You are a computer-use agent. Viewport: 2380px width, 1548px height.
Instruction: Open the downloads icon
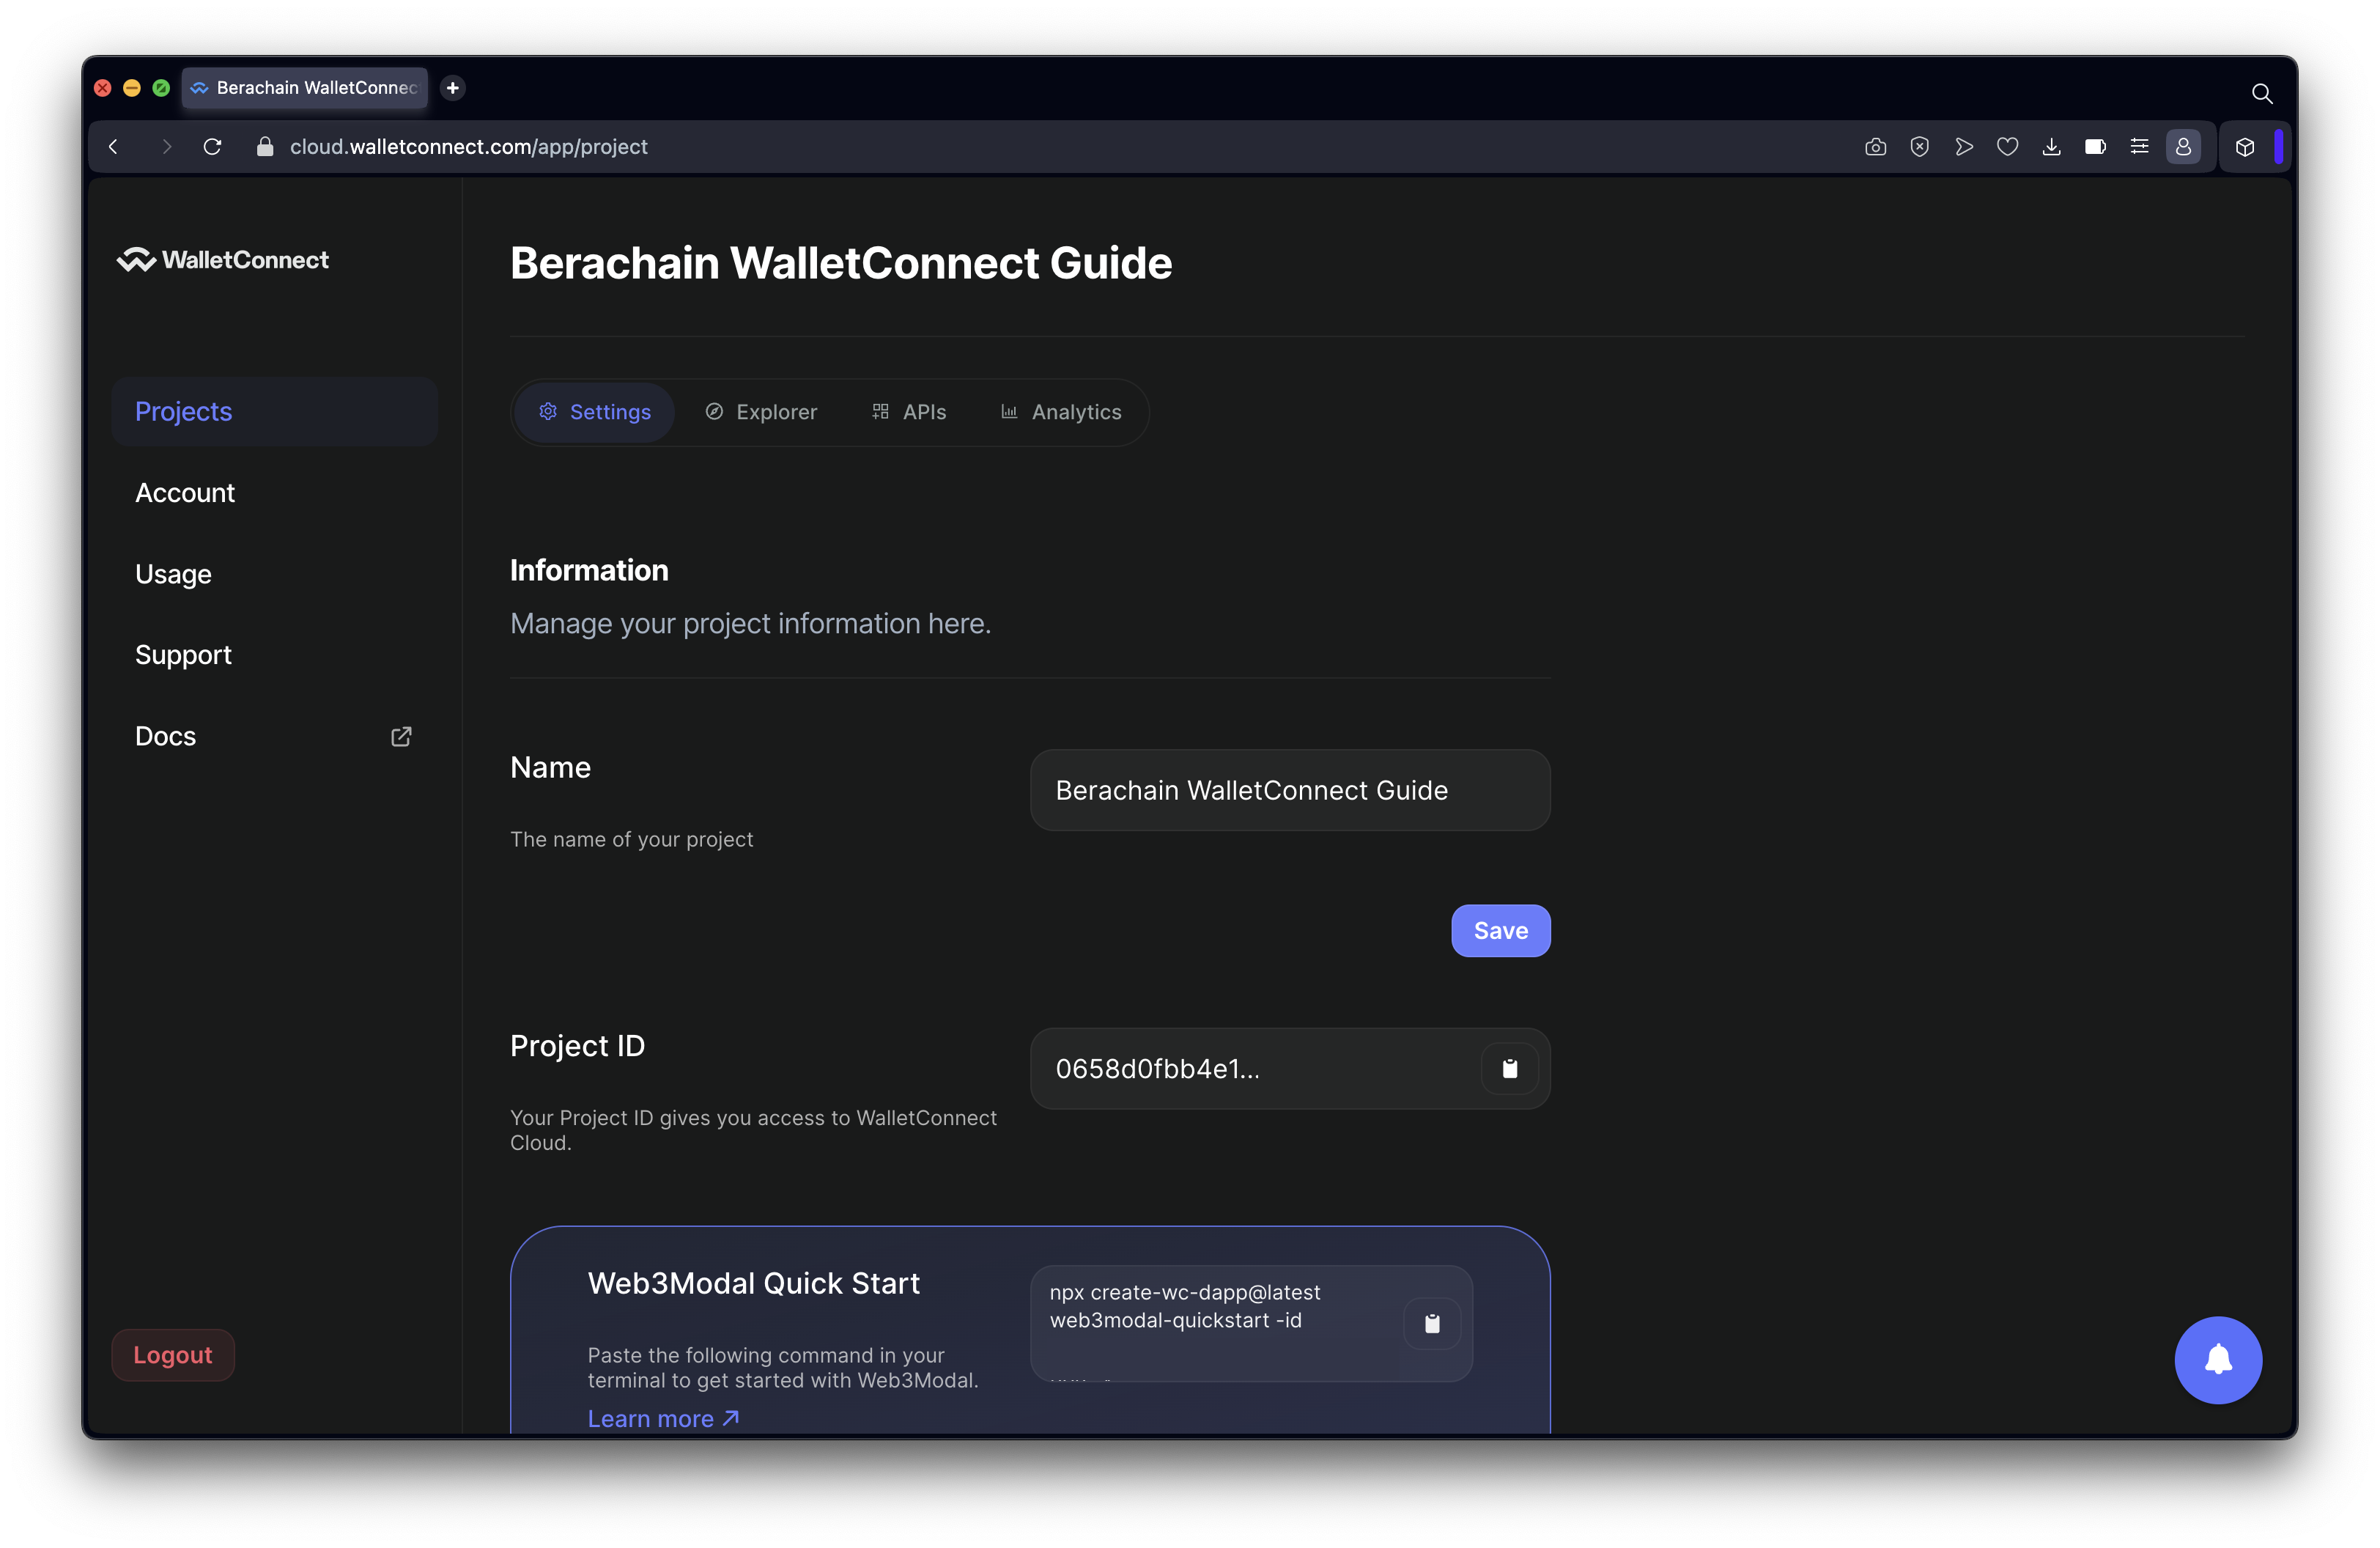[2052, 147]
